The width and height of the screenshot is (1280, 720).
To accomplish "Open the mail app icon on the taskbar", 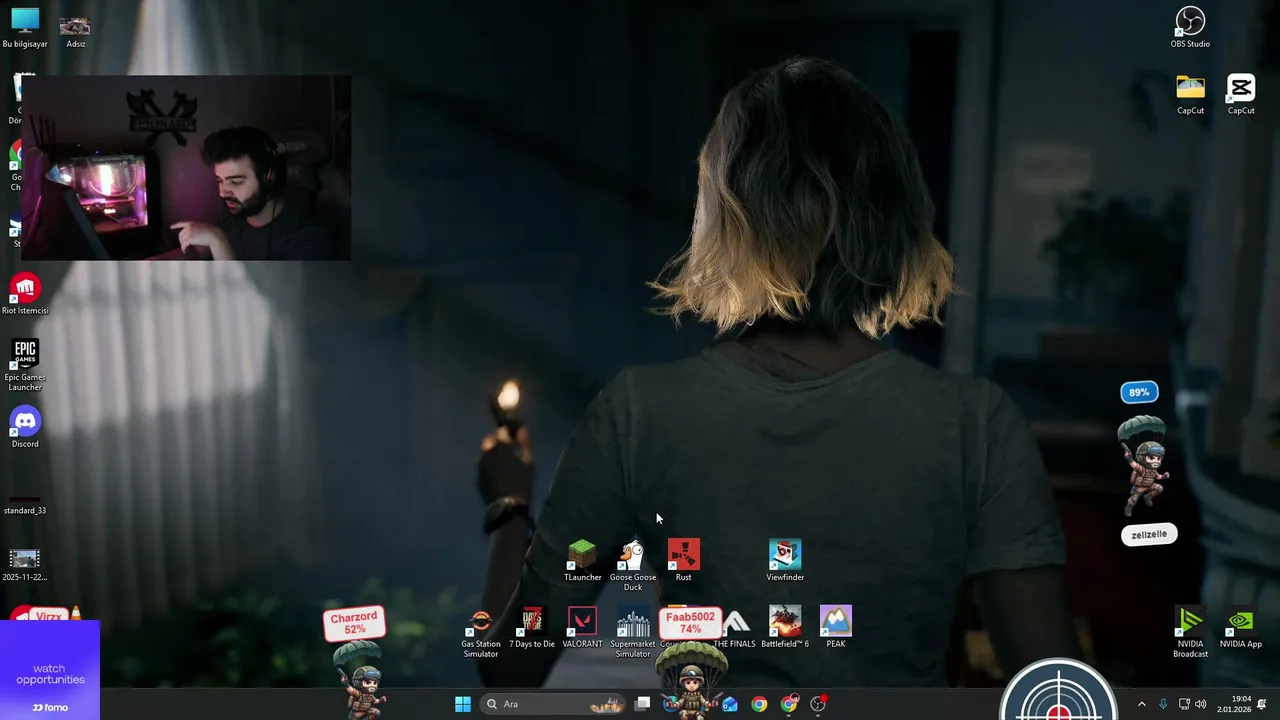I will point(730,704).
